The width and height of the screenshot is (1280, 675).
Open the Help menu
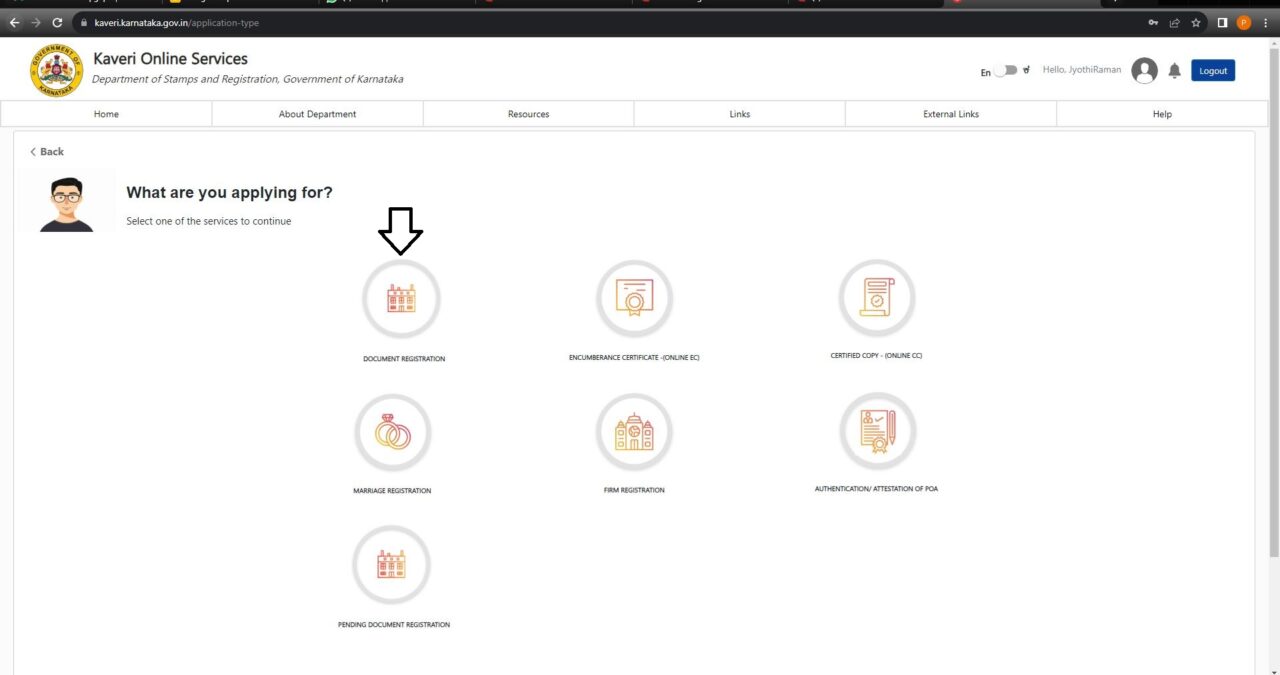tap(1161, 114)
